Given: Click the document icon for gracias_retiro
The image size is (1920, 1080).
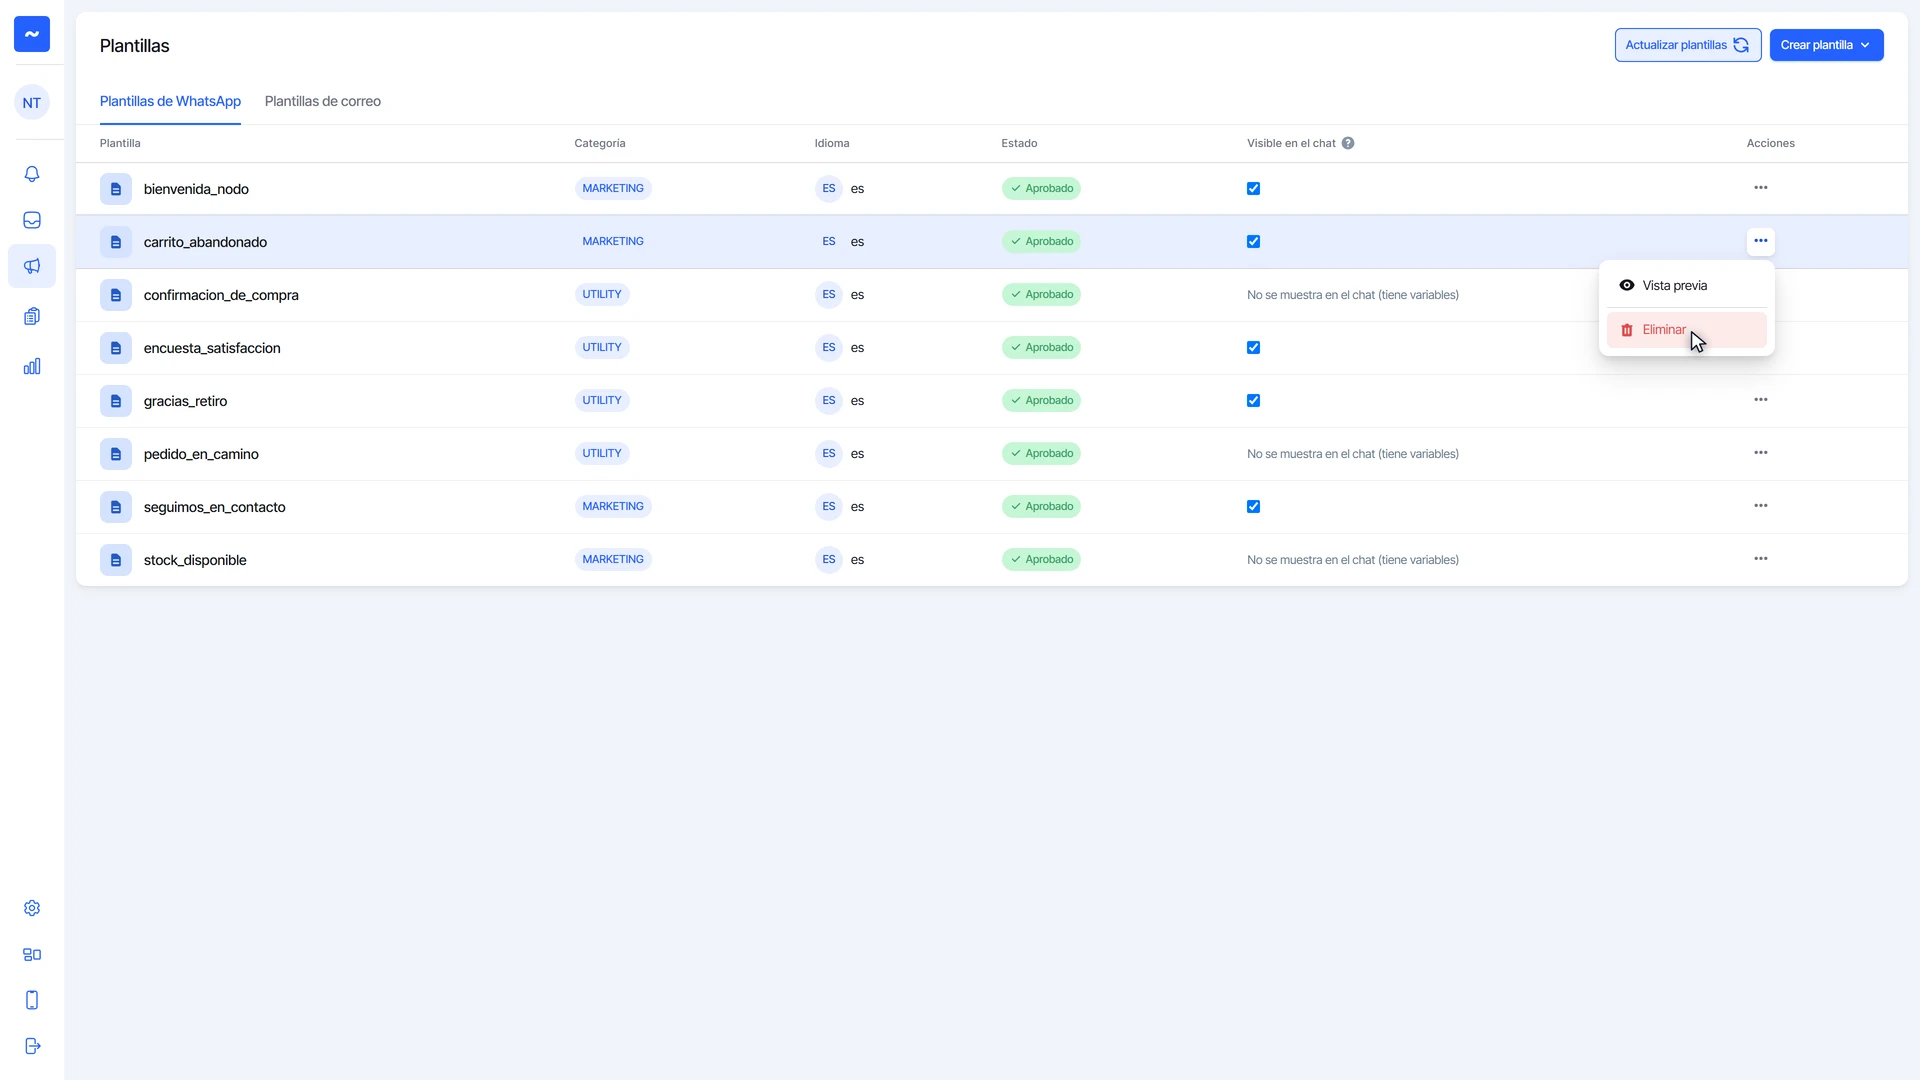Looking at the screenshot, I should (x=116, y=401).
